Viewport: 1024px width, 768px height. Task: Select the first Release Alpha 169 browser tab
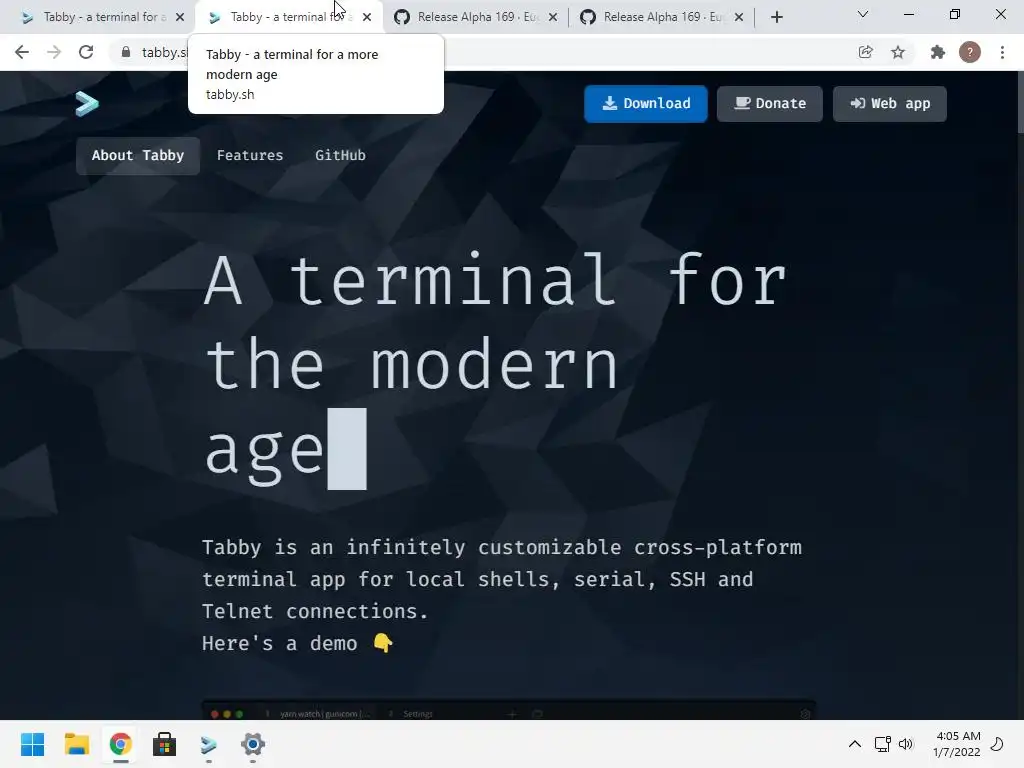(x=475, y=17)
